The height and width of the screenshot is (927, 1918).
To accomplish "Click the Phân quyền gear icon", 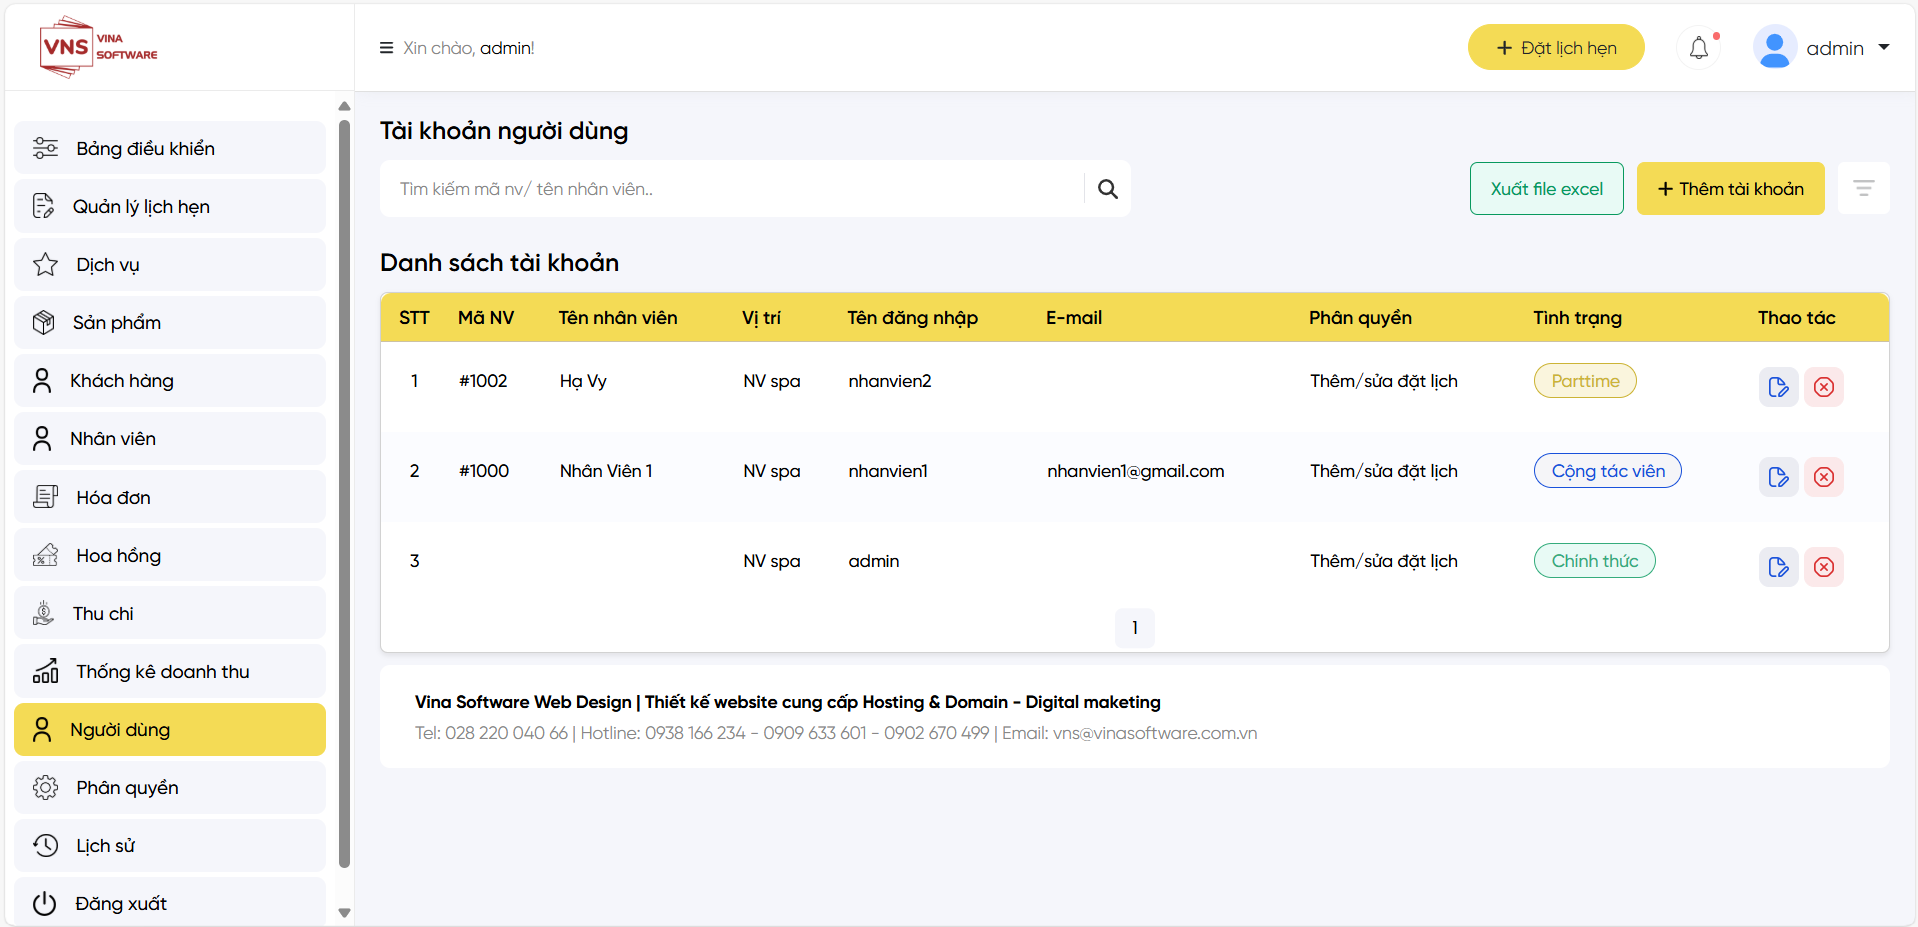I will click(45, 787).
